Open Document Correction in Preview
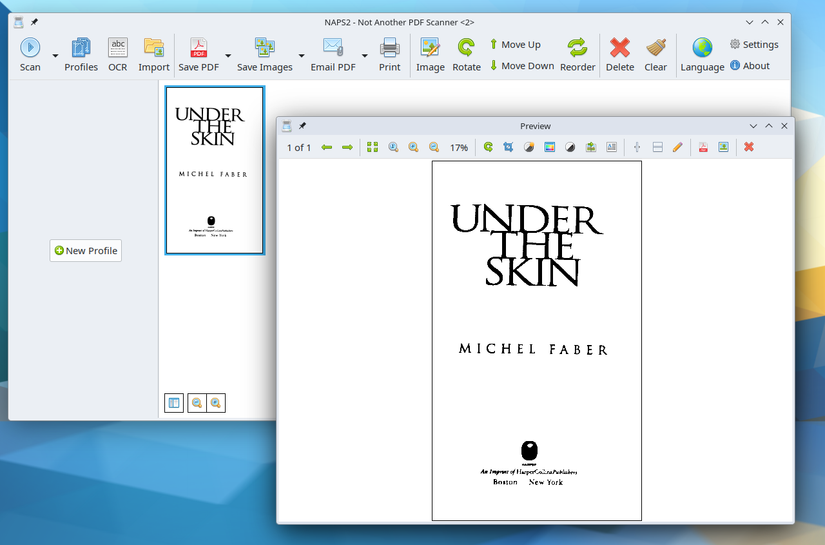 (611, 147)
